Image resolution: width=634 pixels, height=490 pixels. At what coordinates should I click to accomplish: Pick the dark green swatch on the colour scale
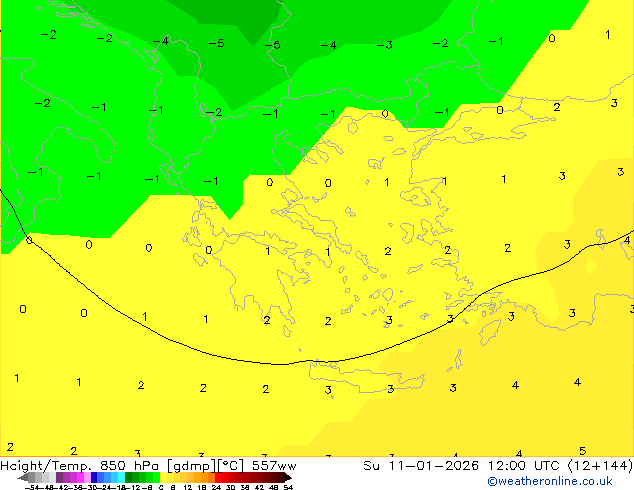point(129,477)
